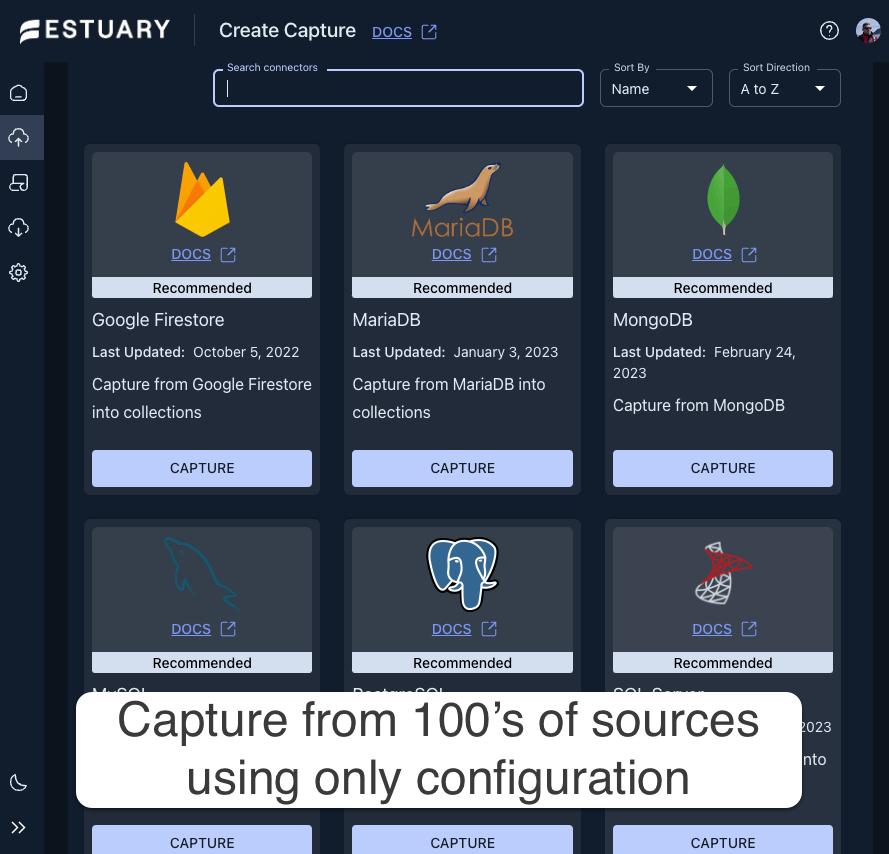Image resolution: width=889 pixels, height=854 pixels.
Task: Click the MongoDB card title
Action: point(653,320)
